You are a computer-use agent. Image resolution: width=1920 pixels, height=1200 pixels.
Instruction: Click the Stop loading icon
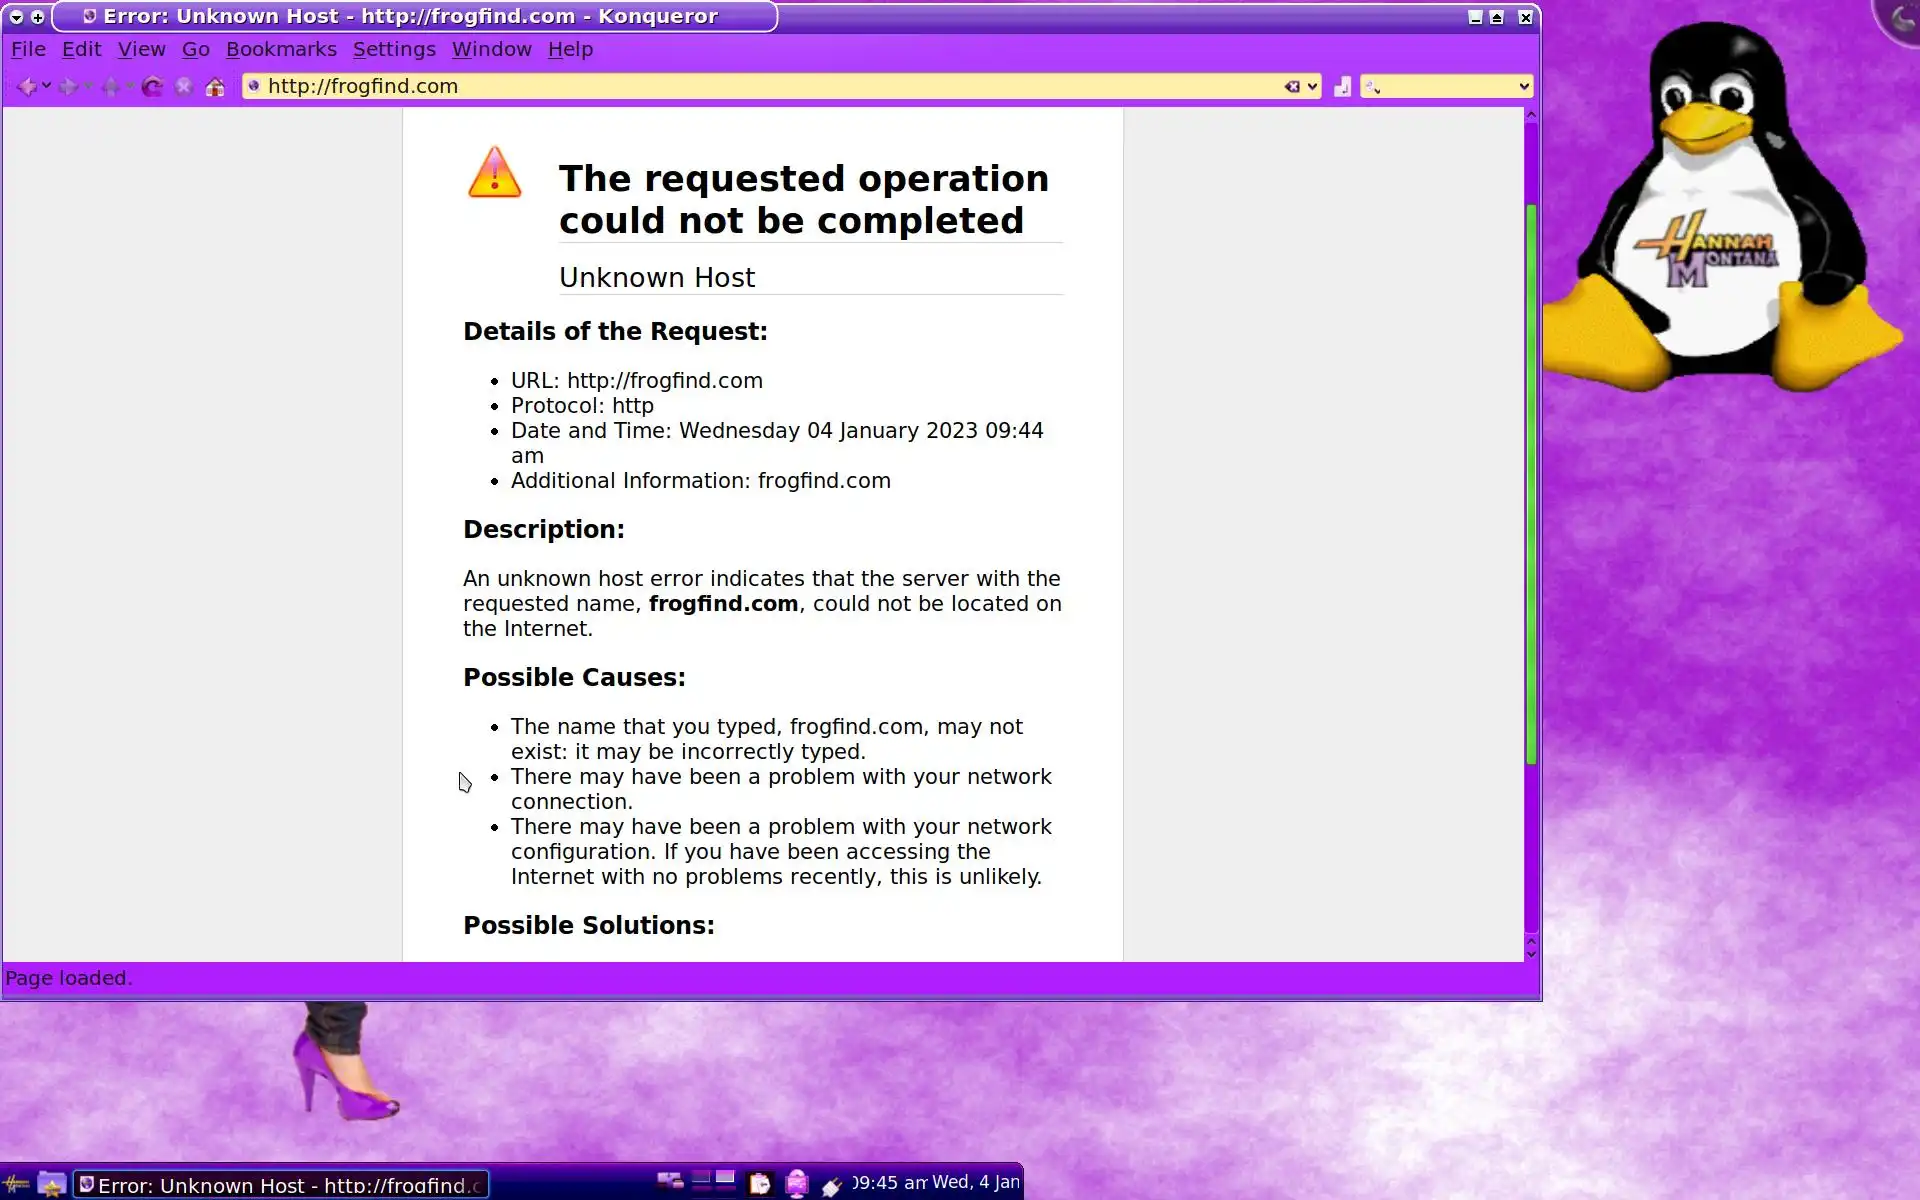pos(184,87)
